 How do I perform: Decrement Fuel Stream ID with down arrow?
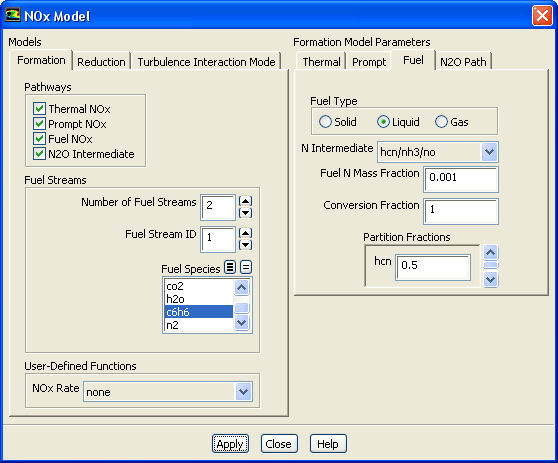[x=246, y=245]
